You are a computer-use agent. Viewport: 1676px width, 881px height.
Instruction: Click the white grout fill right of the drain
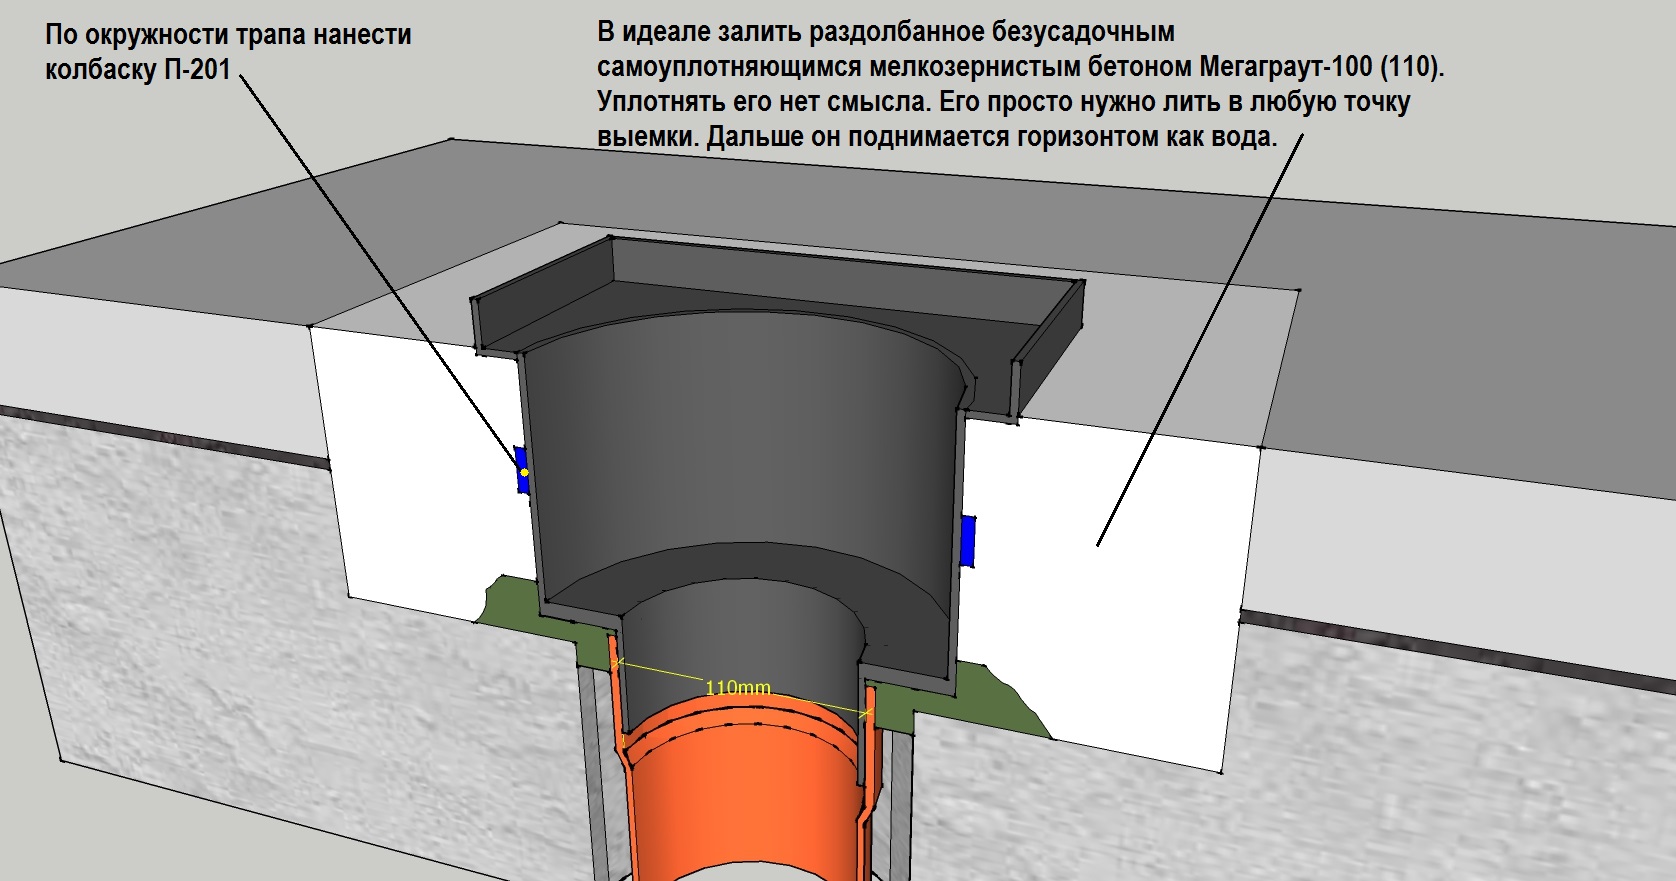(x=1110, y=590)
